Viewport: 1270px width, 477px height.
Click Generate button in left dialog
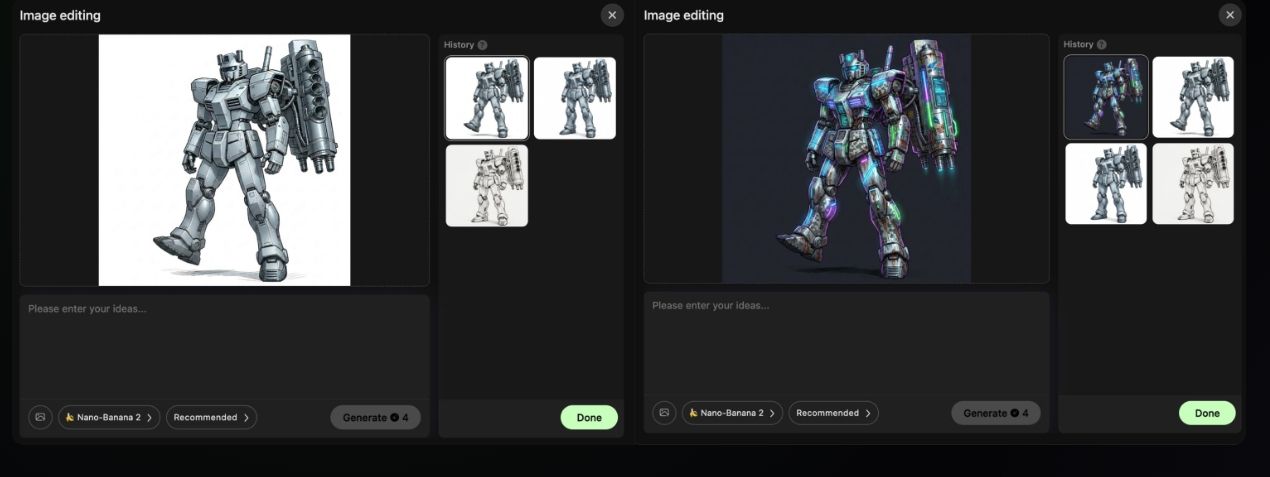coord(375,417)
